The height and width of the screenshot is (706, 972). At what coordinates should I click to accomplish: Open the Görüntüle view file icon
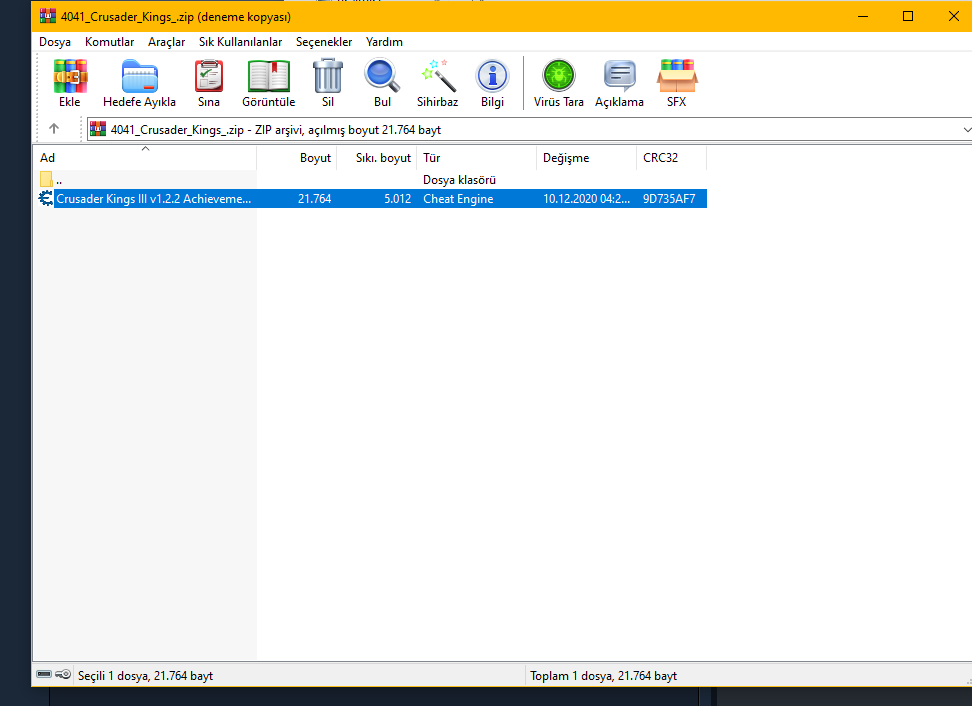point(268,76)
